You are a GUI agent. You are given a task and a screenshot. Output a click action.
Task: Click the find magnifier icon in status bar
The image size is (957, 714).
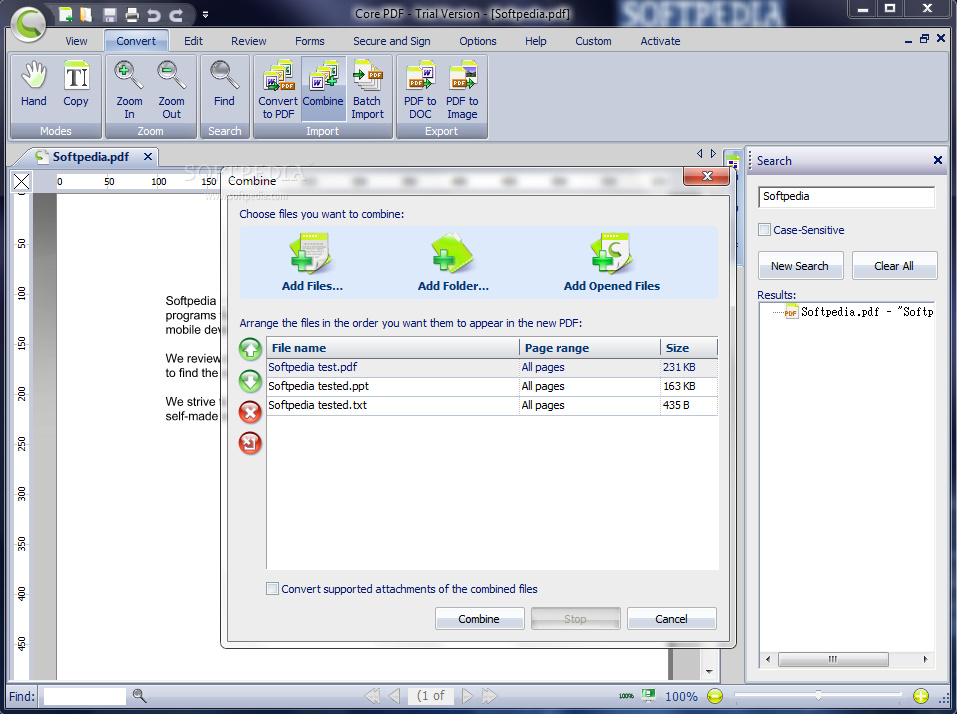point(140,695)
